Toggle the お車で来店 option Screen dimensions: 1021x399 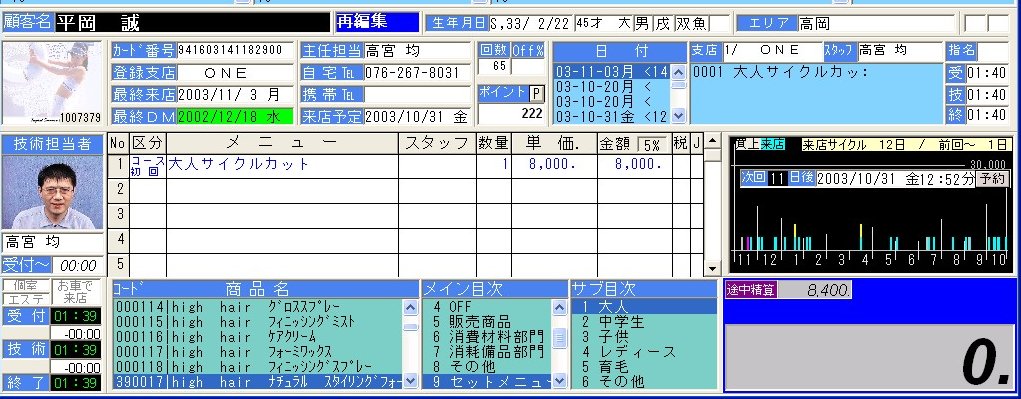point(76,293)
